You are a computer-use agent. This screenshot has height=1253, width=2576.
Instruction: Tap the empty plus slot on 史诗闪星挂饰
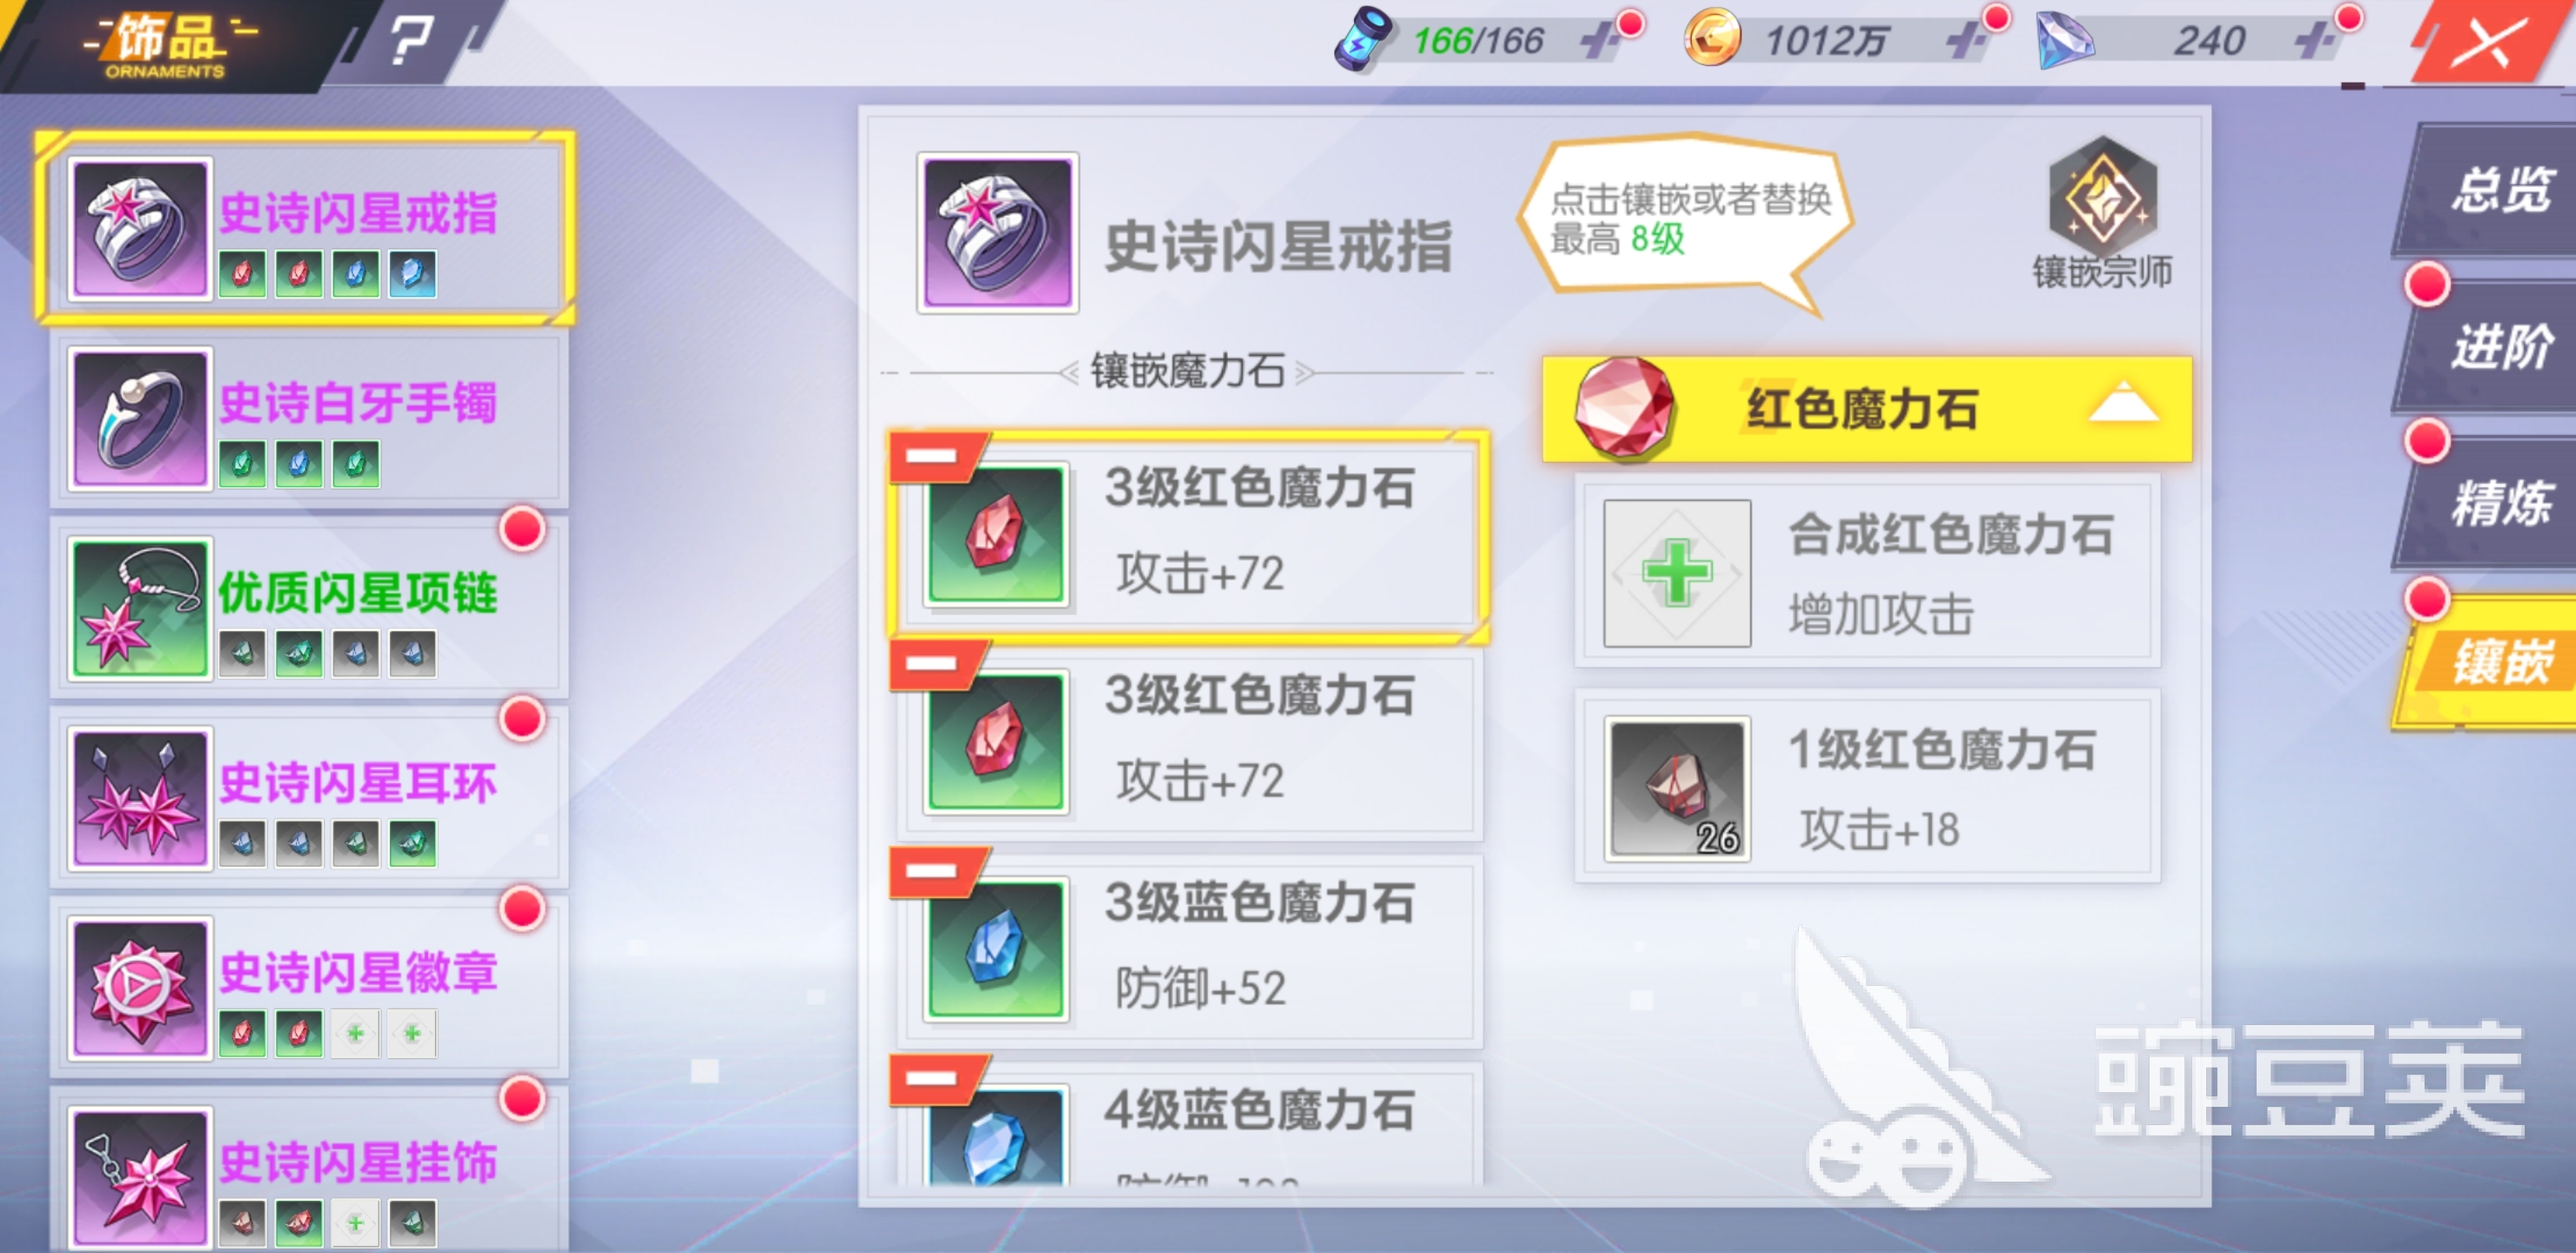(355, 1223)
